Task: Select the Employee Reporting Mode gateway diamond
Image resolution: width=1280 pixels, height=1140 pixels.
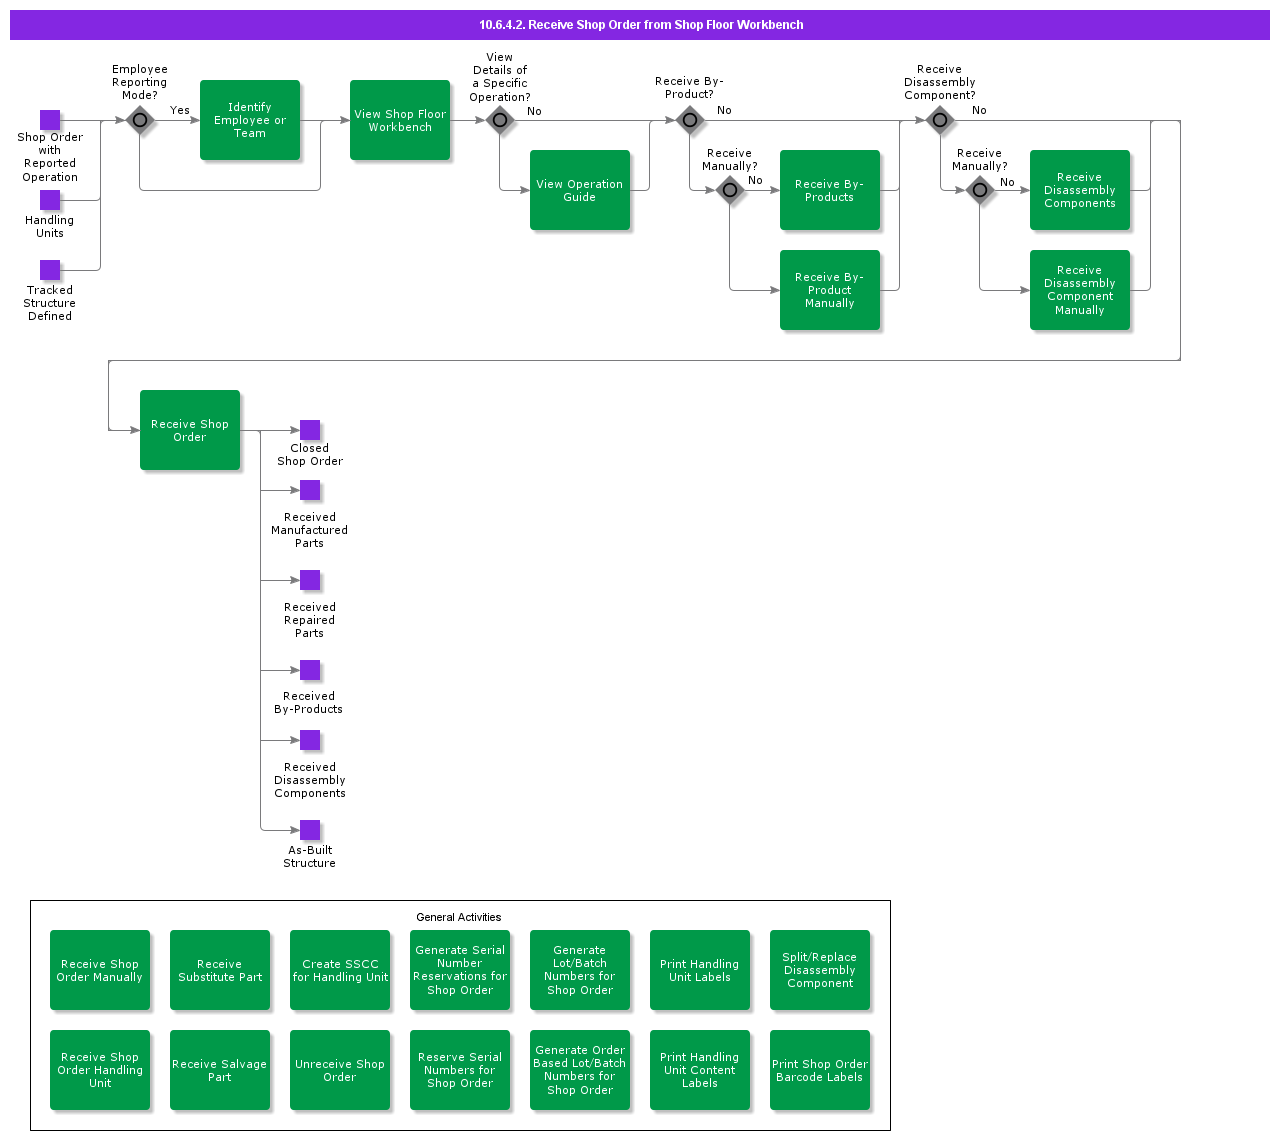Action: click(x=140, y=120)
